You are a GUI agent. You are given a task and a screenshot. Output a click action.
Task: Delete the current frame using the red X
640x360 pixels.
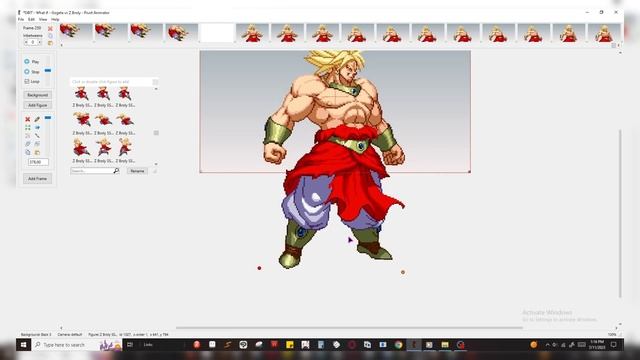[50, 29]
